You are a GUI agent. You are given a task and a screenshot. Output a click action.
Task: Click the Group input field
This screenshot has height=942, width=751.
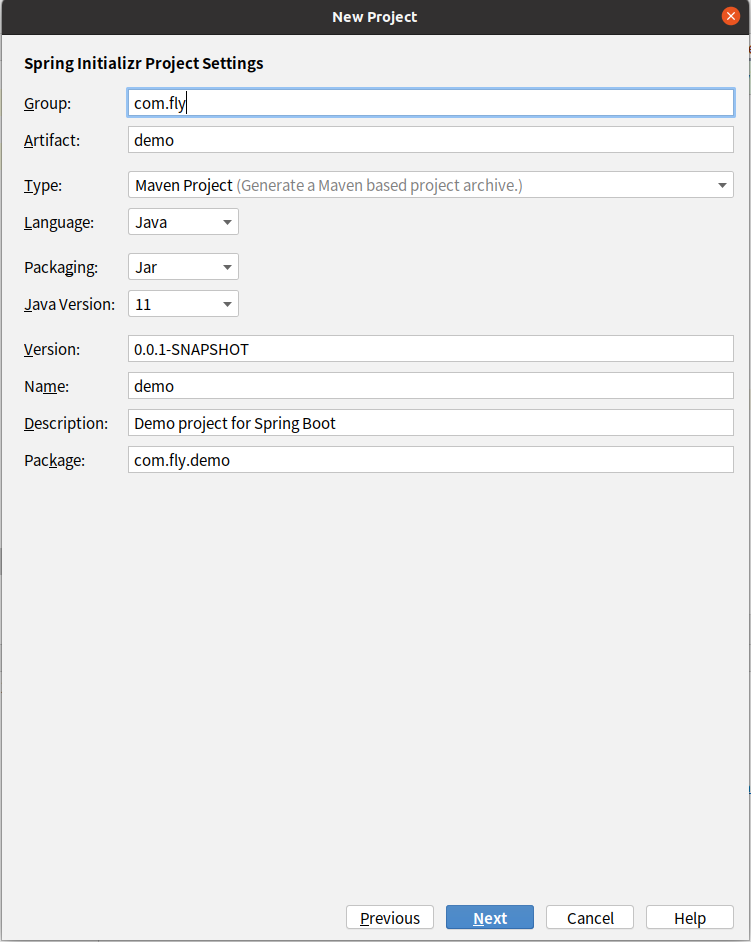tap(431, 103)
